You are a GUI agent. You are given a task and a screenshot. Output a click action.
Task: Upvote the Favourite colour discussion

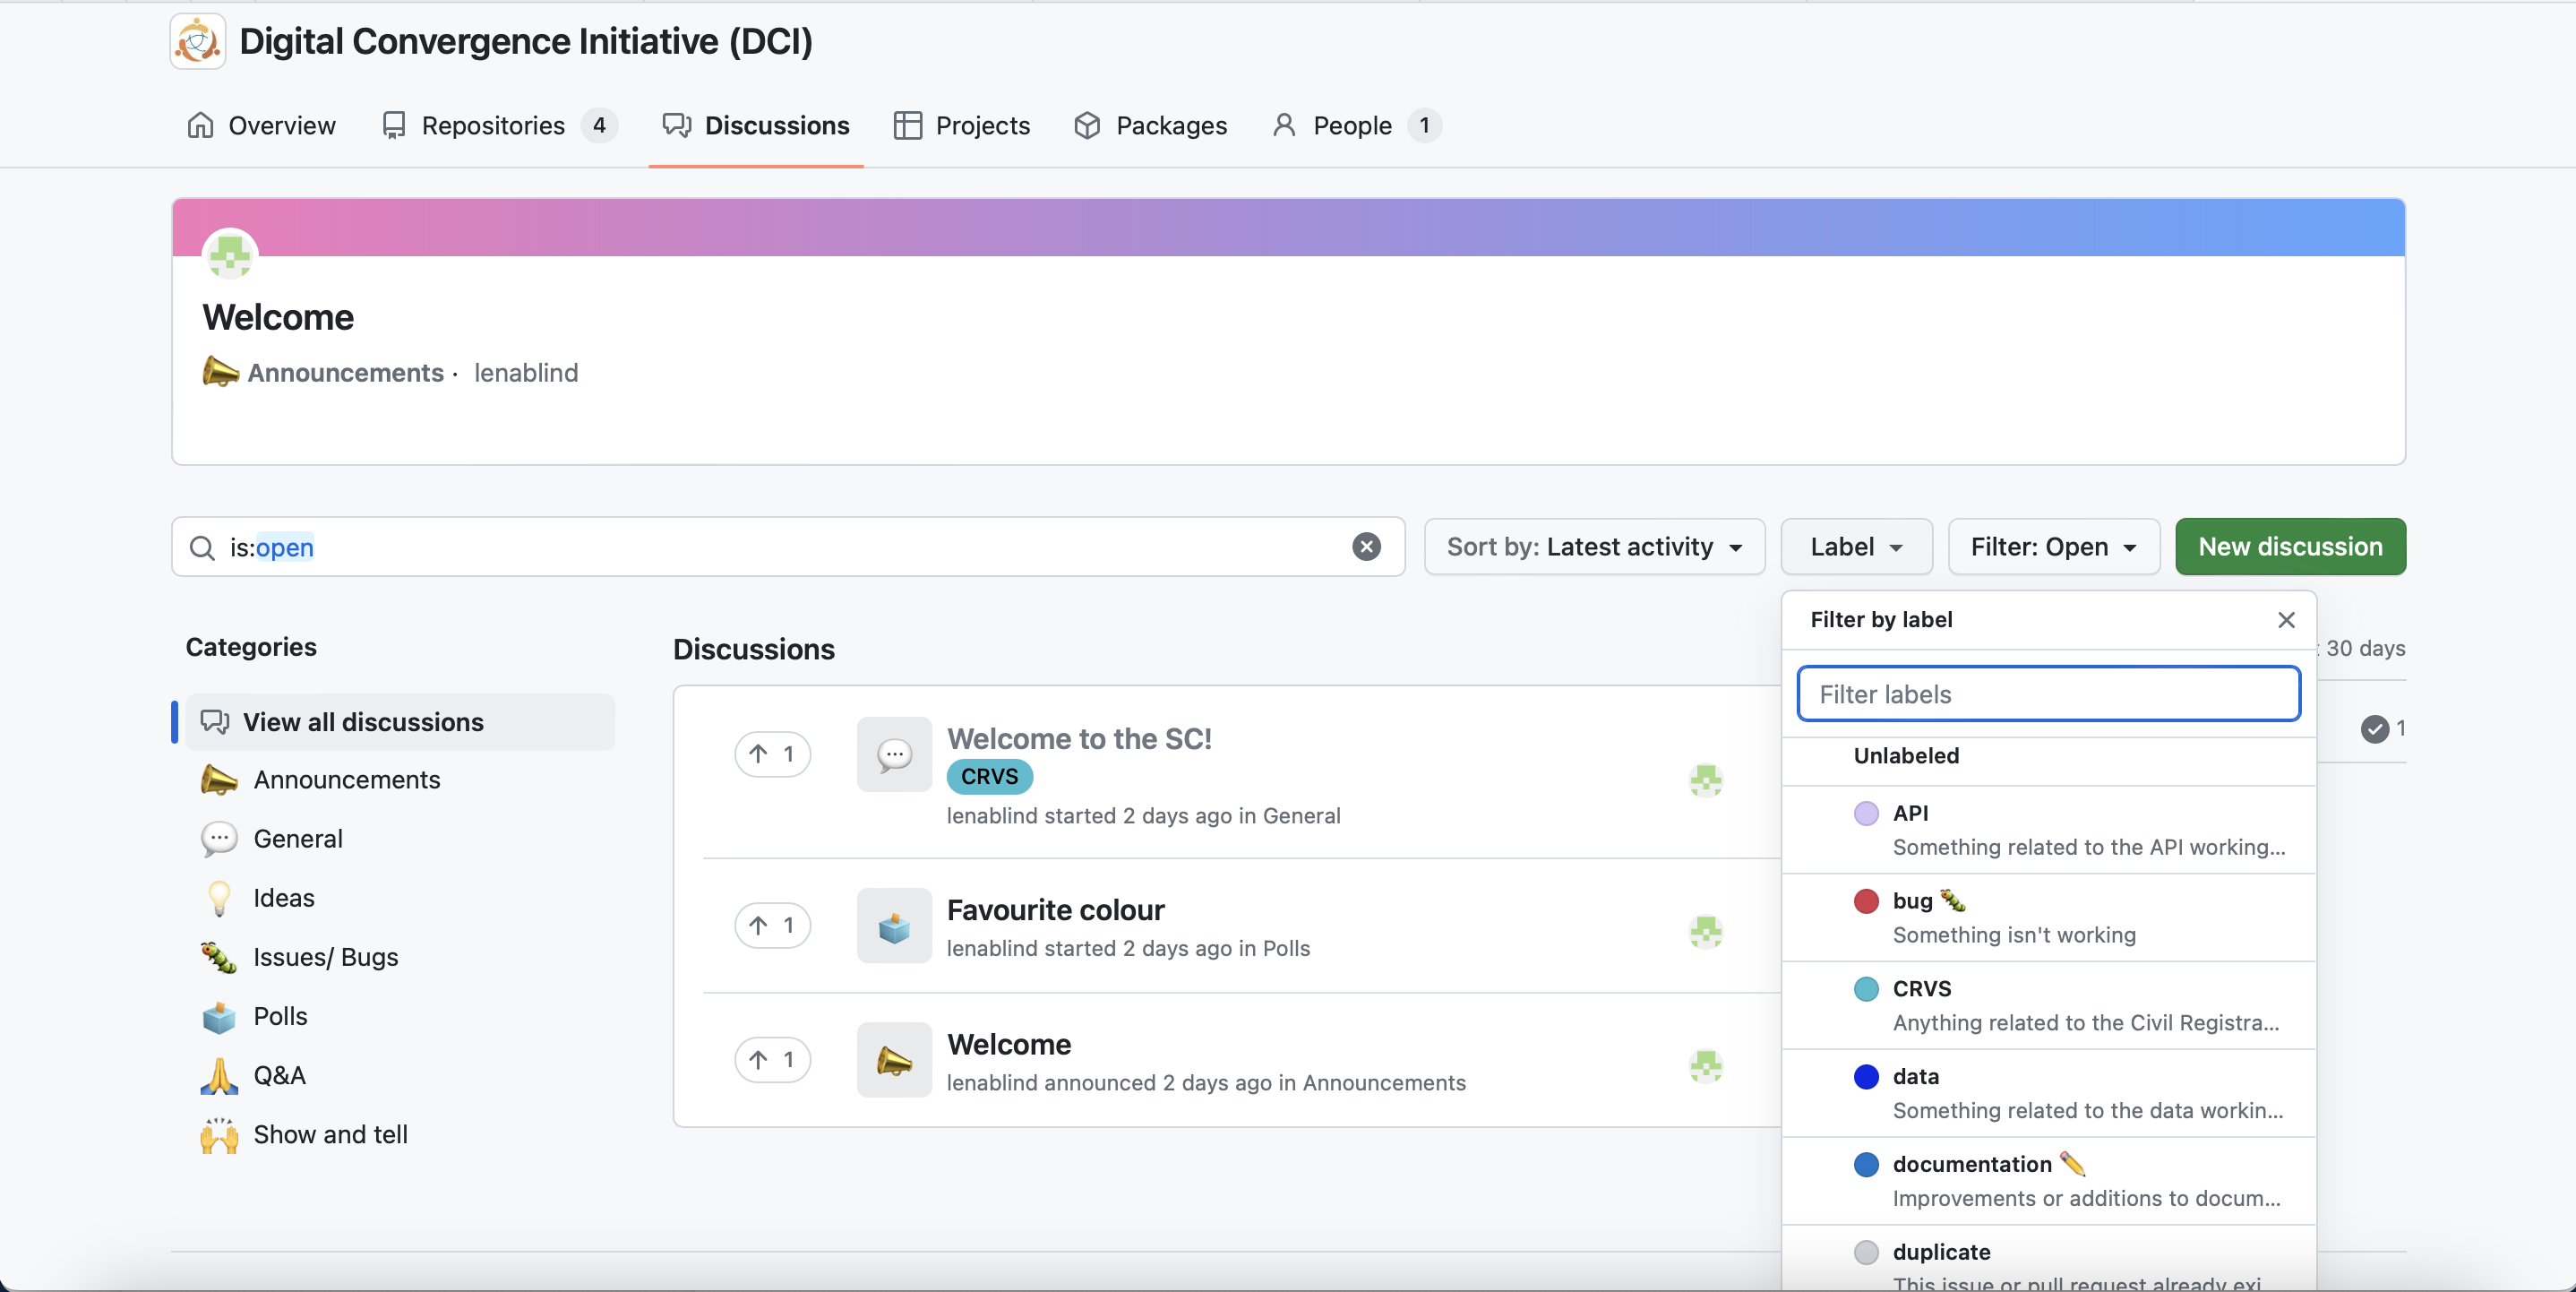[x=772, y=925]
